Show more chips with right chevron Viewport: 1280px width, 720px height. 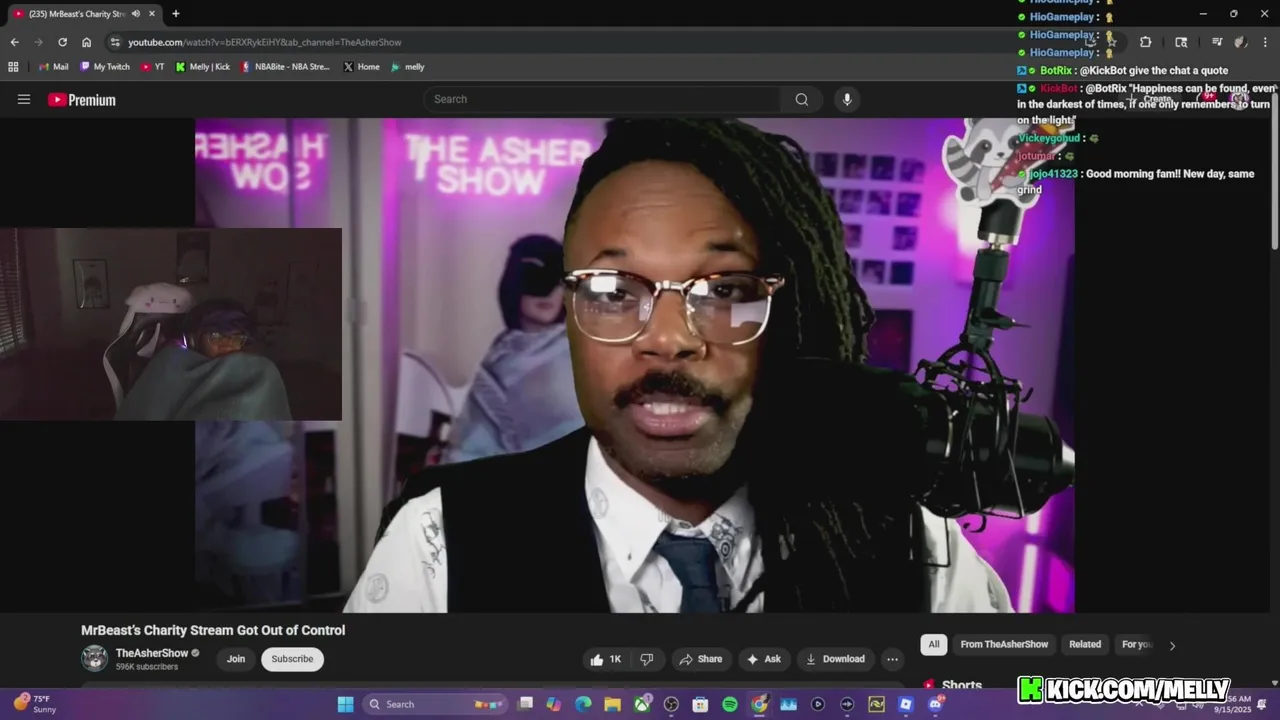[x=1172, y=645]
